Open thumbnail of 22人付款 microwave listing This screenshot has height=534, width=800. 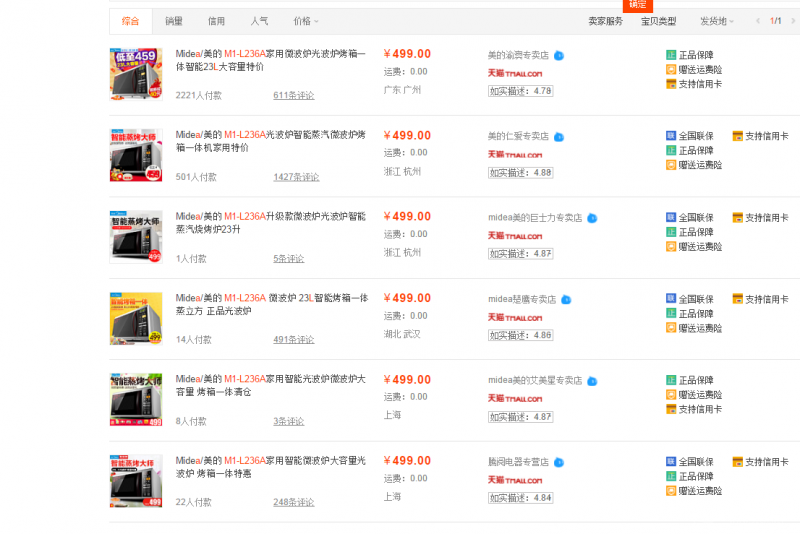pos(136,481)
